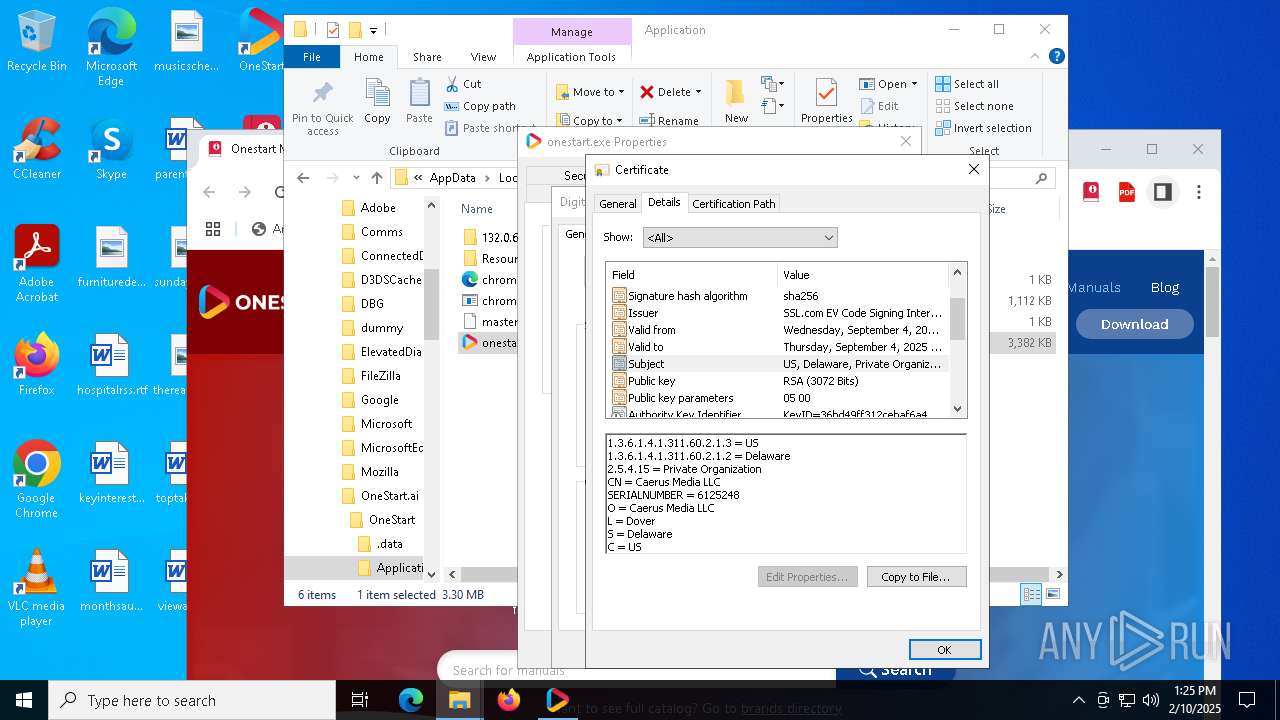The height and width of the screenshot is (720, 1280).
Task: Launch Microsoft Edge from the desktop
Action: [111, 48]
